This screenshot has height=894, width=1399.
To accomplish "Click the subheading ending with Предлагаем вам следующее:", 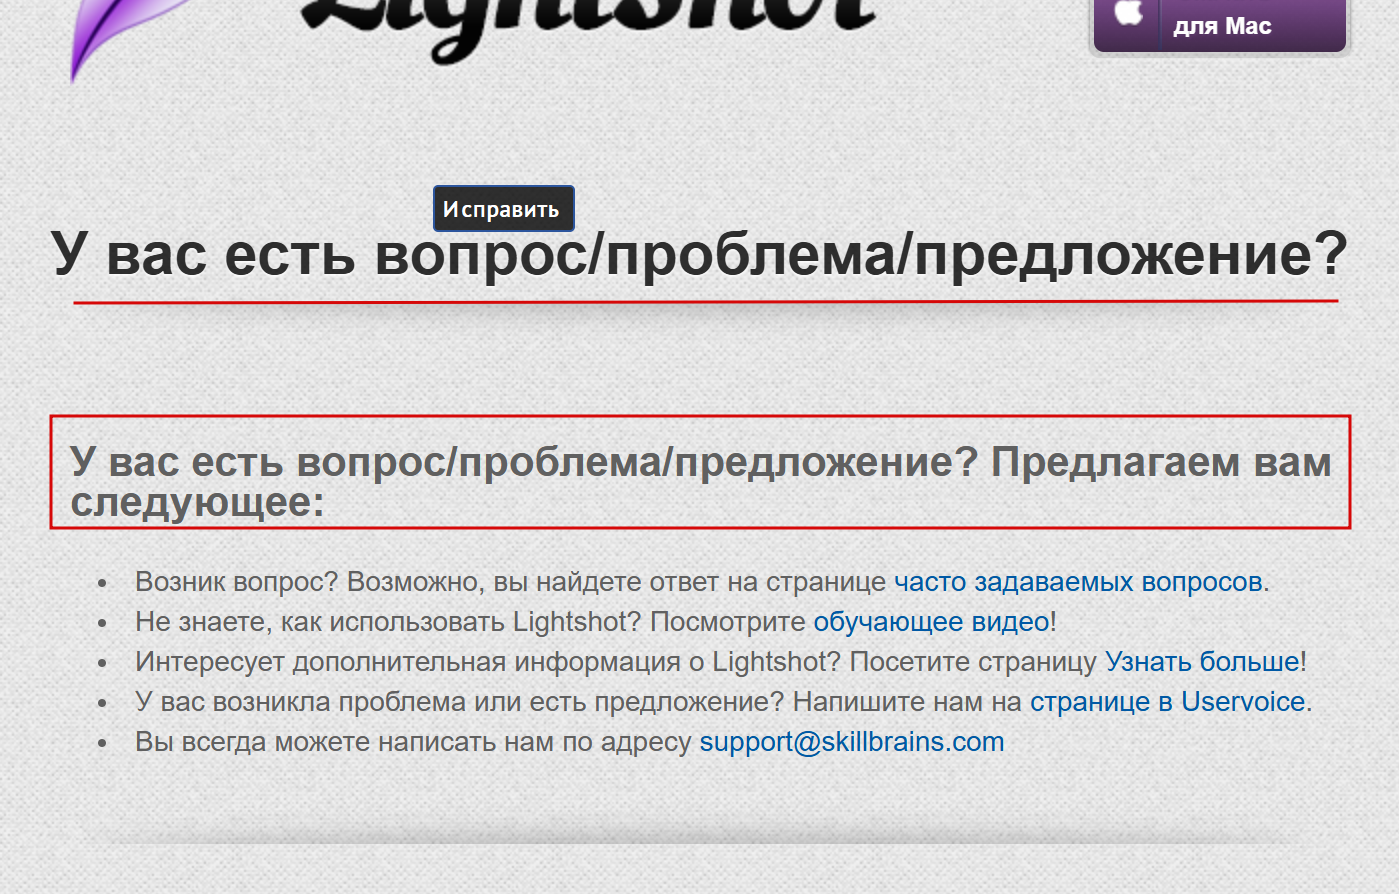I will 700,481.
